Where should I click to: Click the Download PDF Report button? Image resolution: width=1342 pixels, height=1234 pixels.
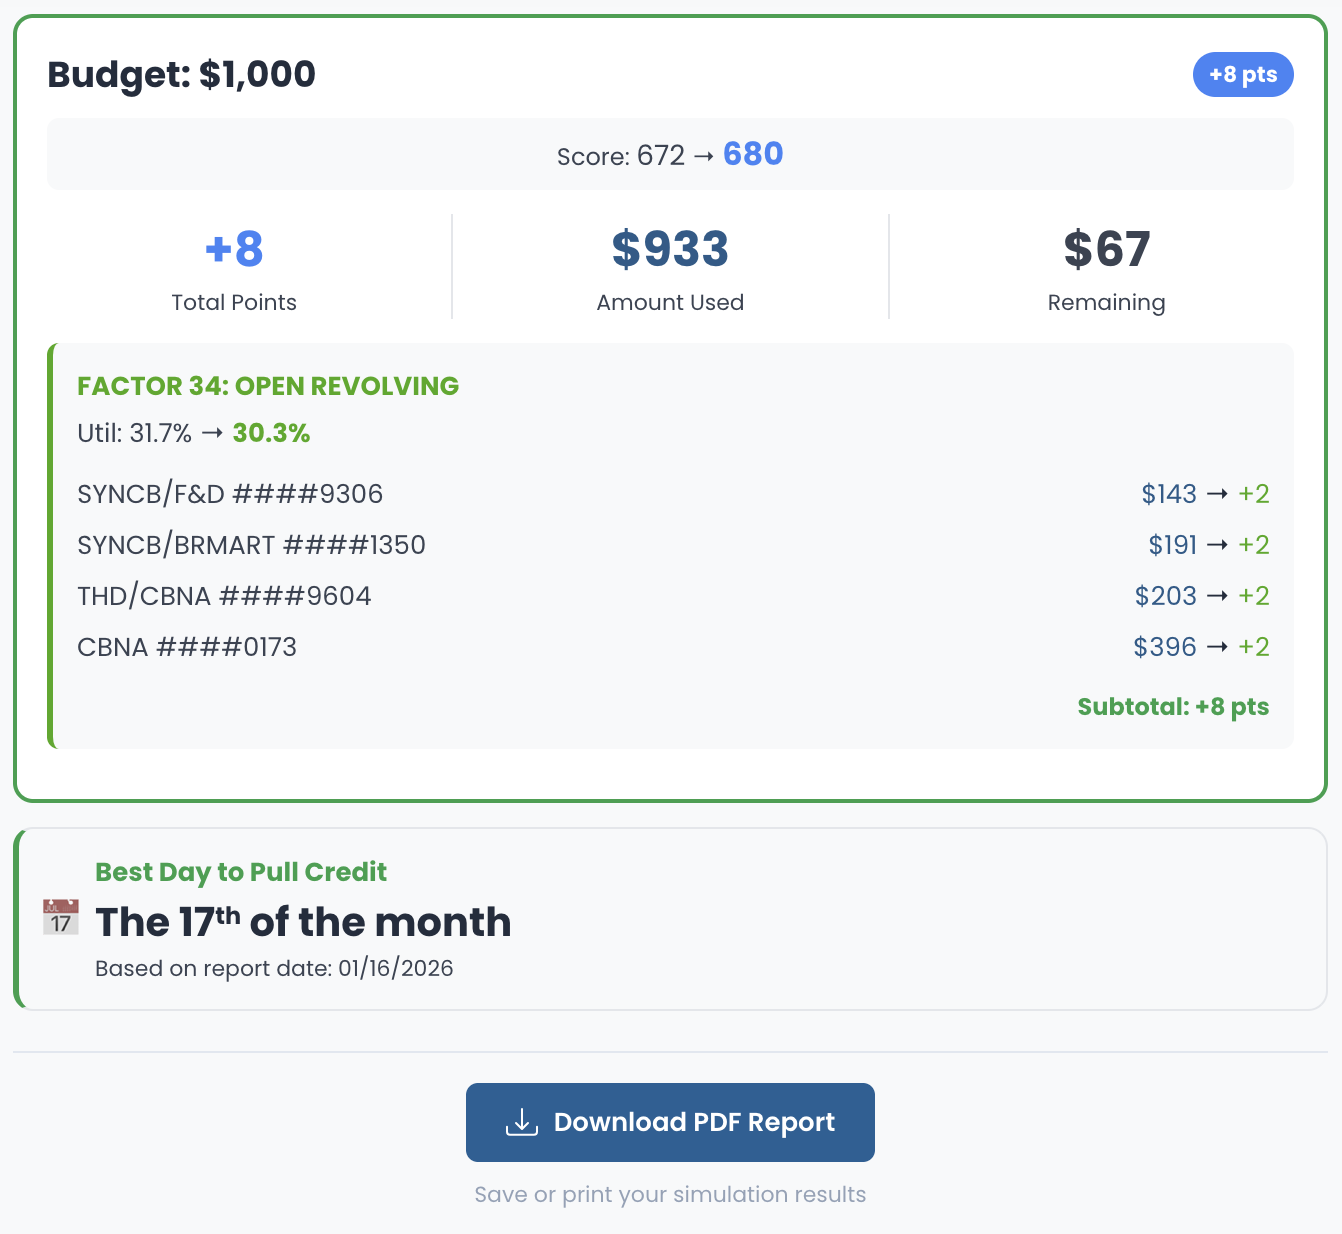coord(670,1122)
